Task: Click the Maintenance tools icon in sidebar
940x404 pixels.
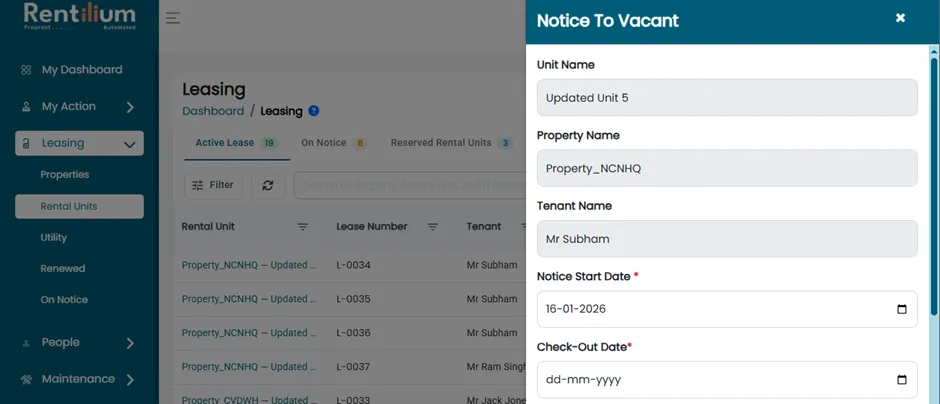Action: [x=26, y=379]
